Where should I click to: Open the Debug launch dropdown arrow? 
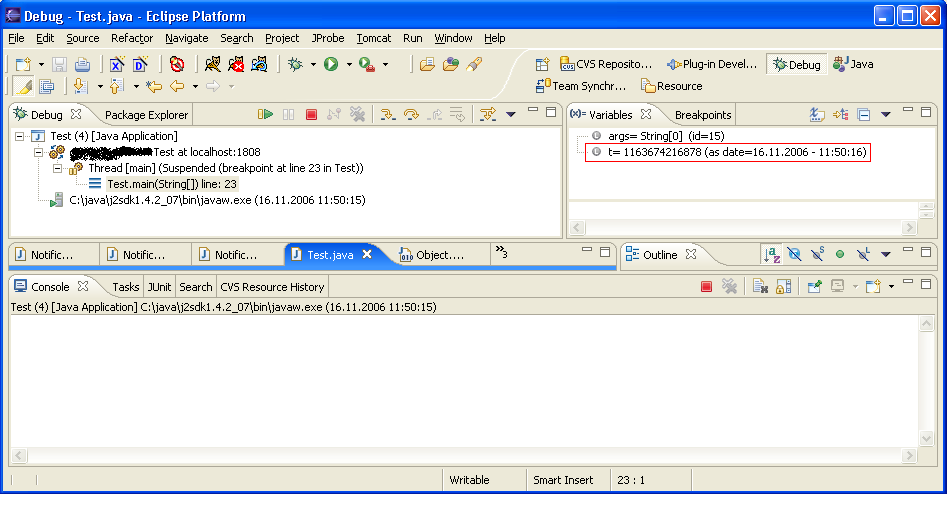(313, 64)
